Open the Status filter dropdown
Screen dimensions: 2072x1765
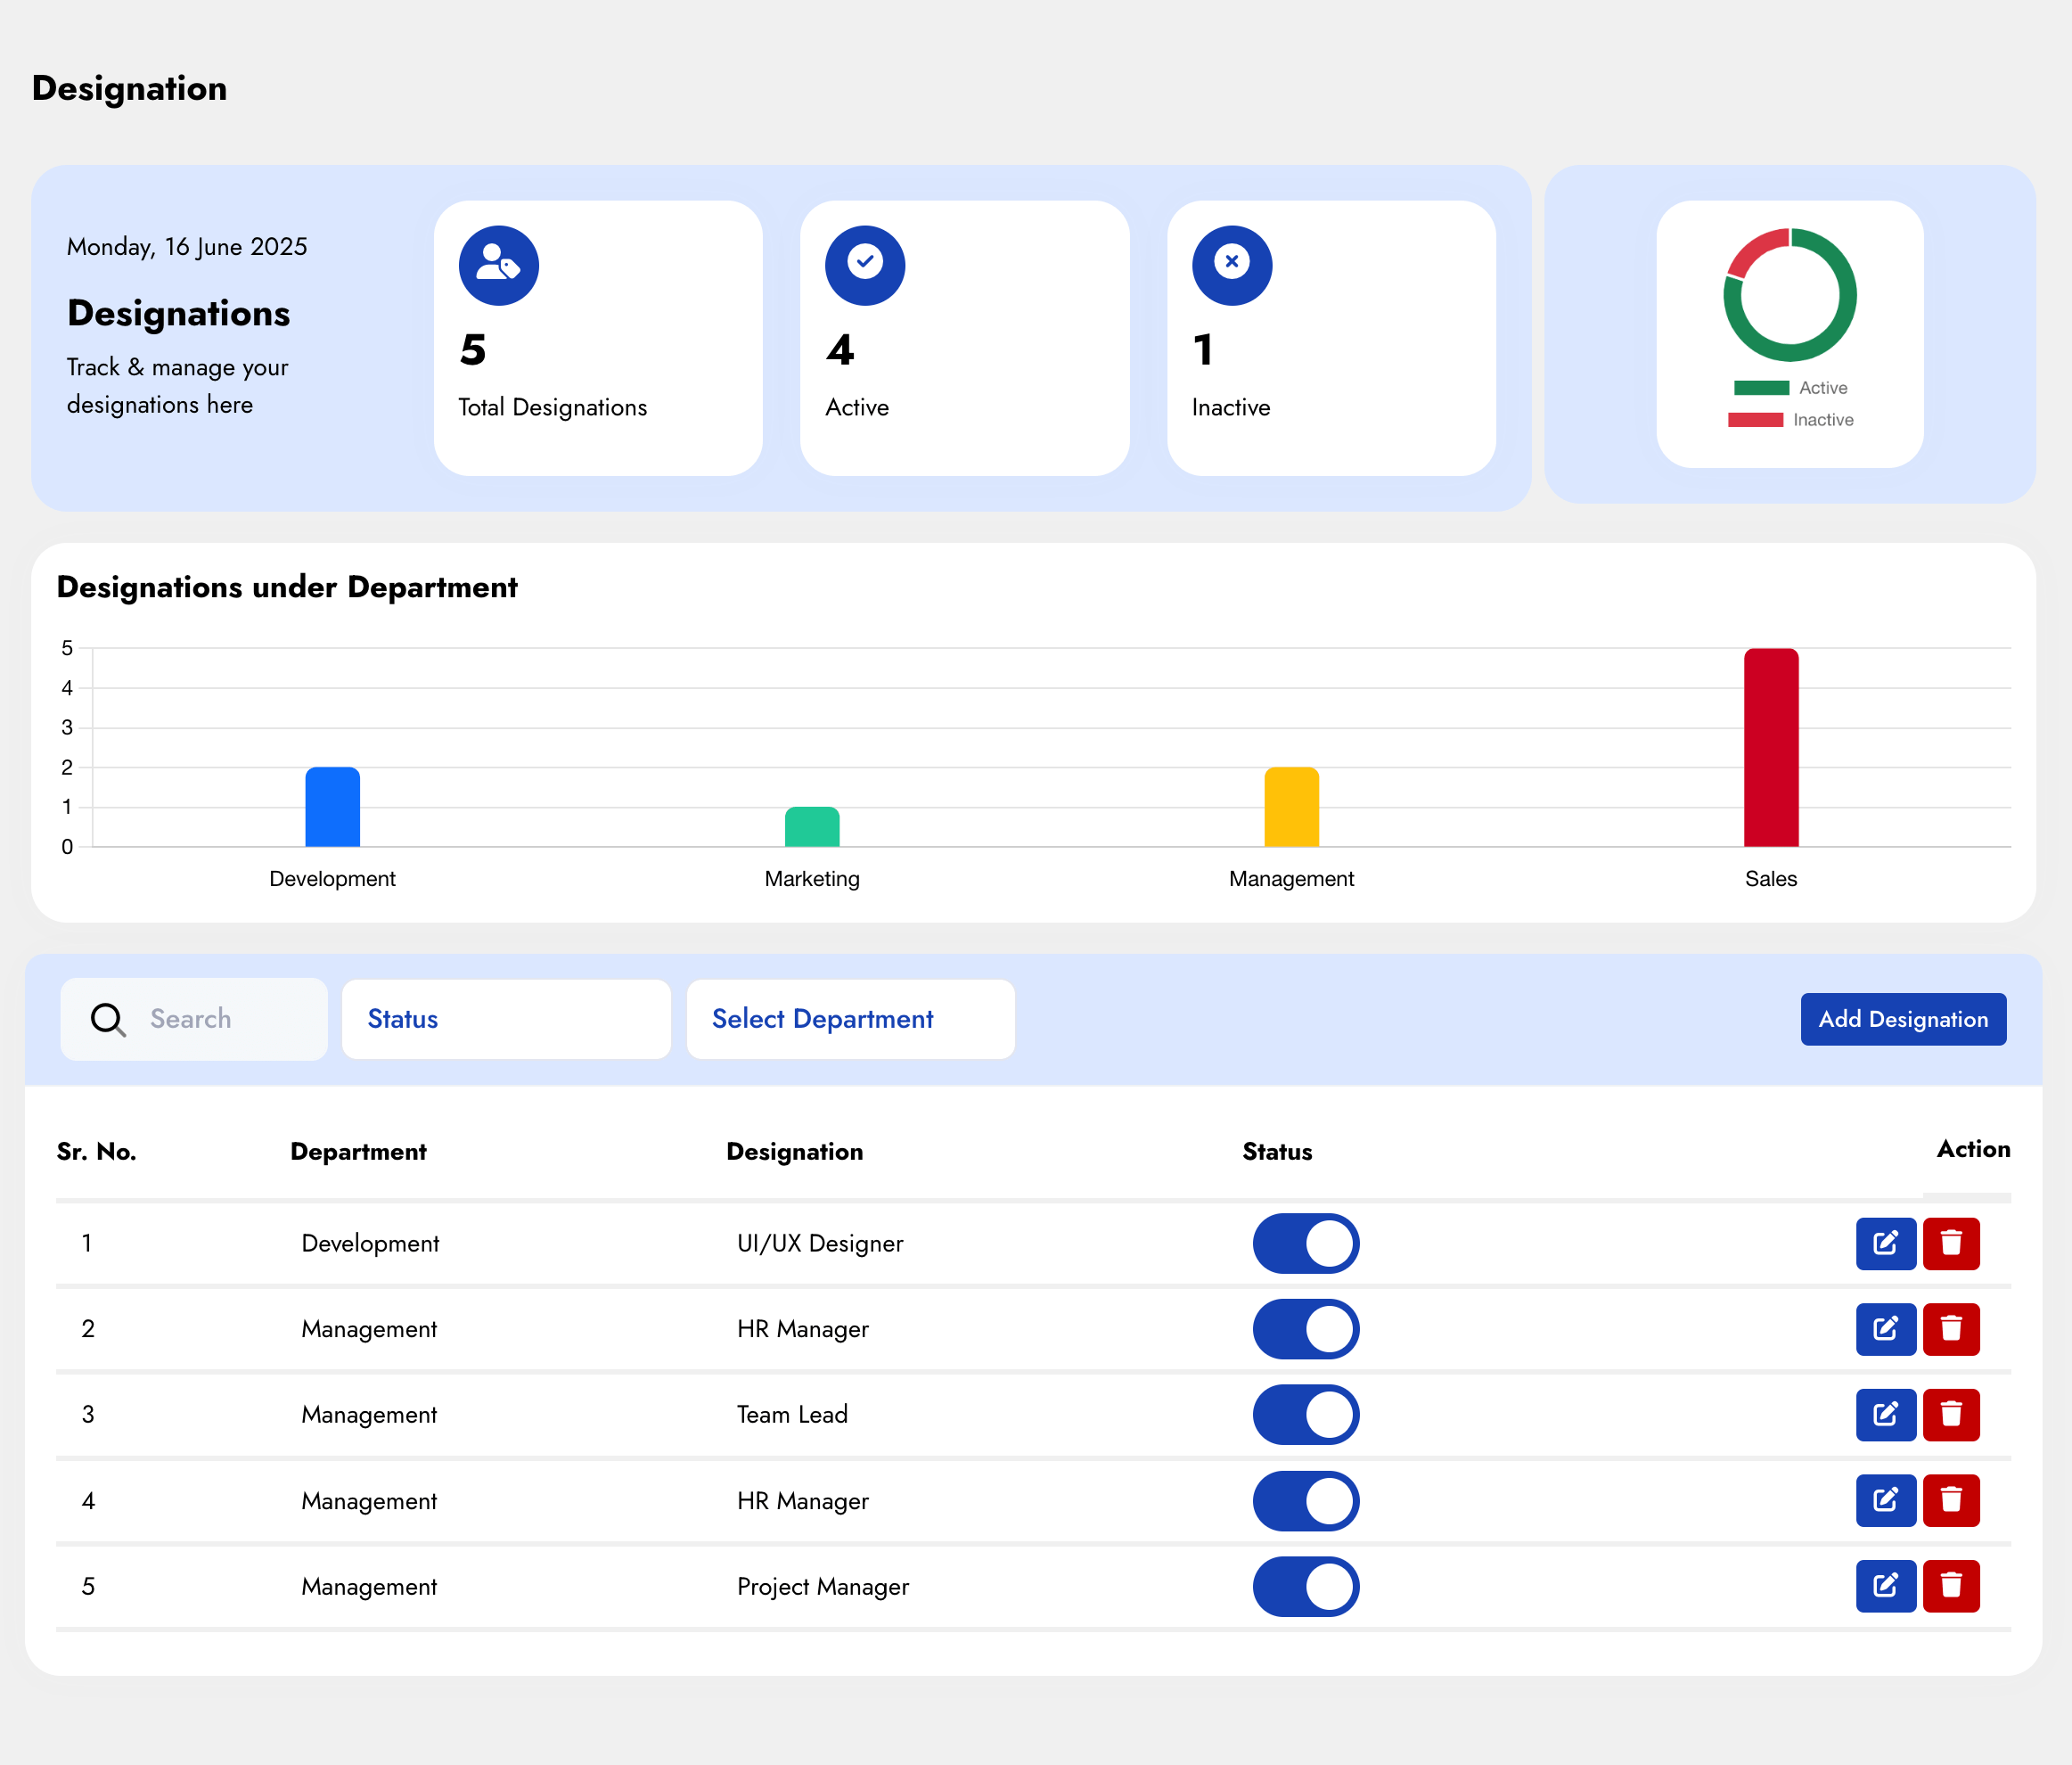coord(506,1019)
